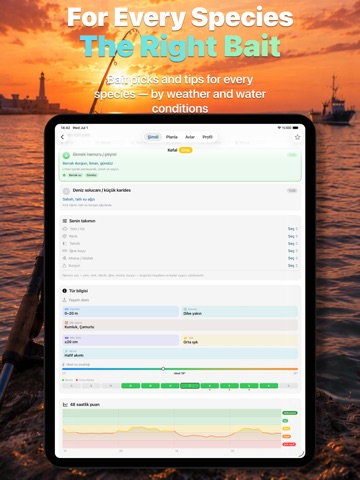This screenshot has height=480, width=360.
Task: Click the hook icon in İğne boyu row
Action: (65, 251)
